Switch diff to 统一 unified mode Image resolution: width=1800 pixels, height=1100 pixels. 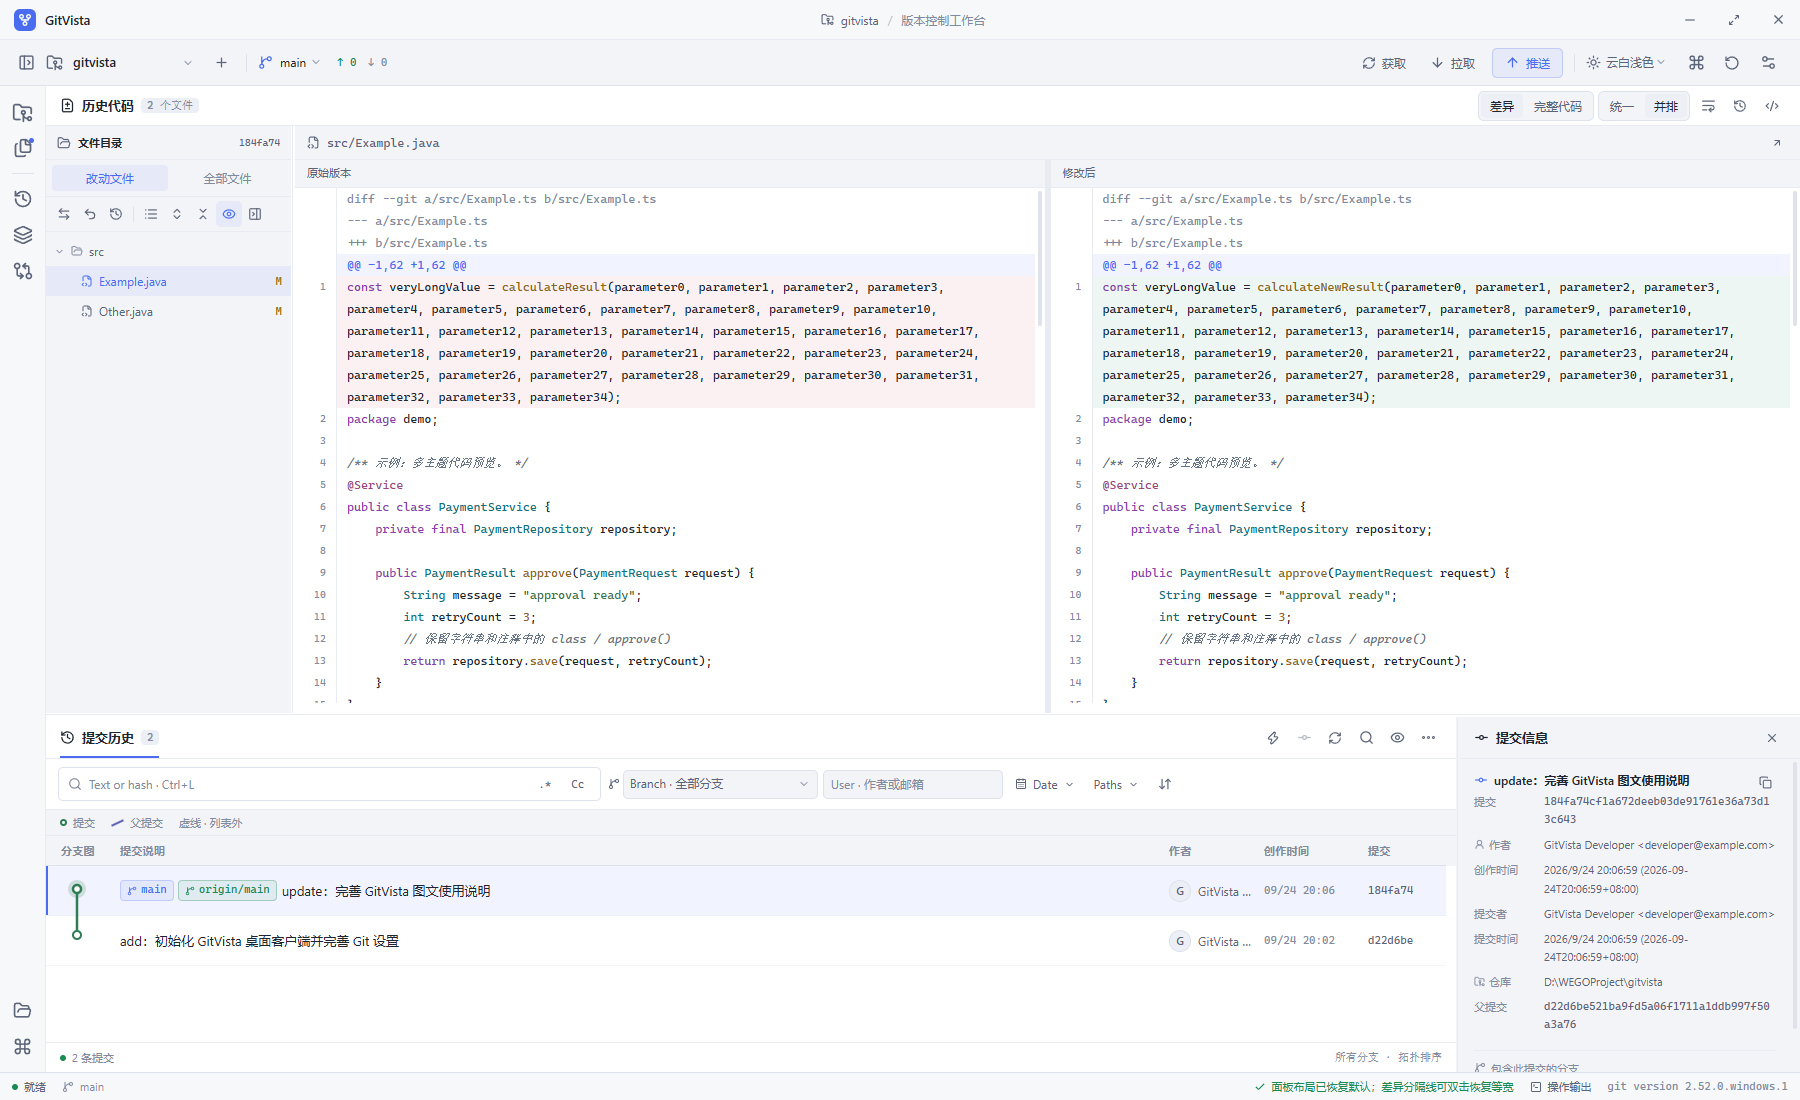point(1622,106)
